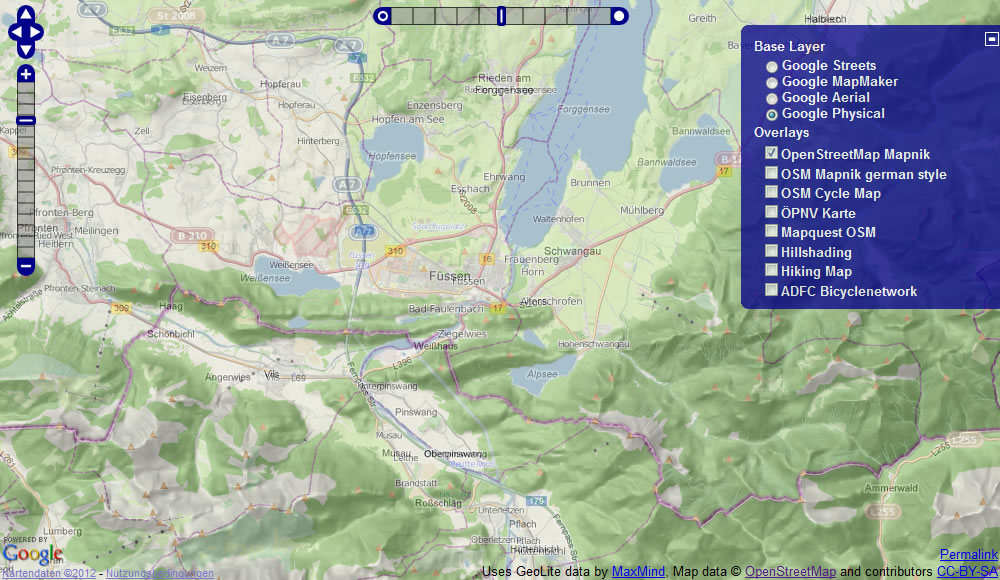
Task: Click the pan down arrow
Action: pyautogui.click(x=26, y=49)
